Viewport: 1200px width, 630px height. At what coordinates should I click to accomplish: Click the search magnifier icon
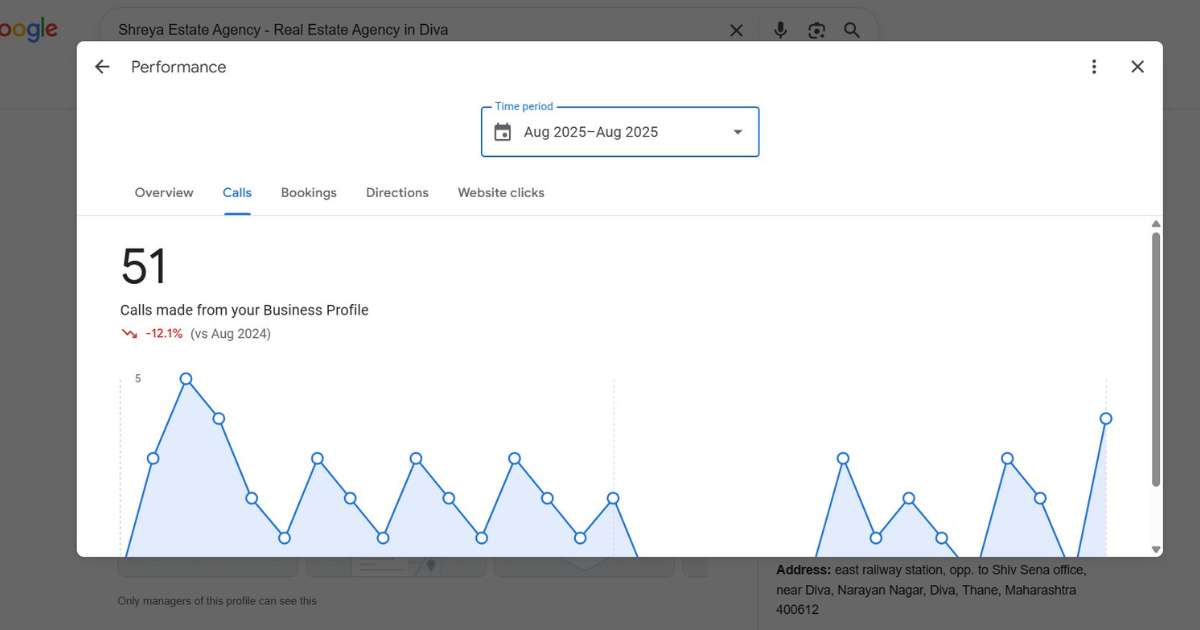pos(852,30)
